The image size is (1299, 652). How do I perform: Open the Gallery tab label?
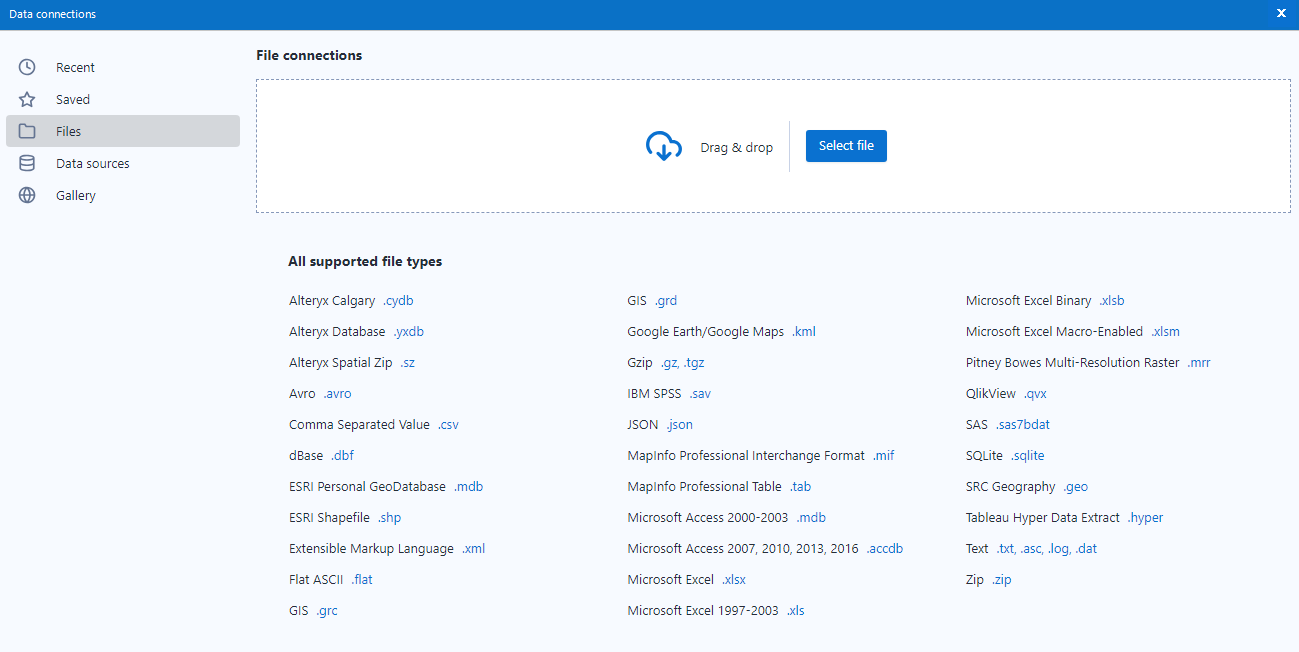76,195
